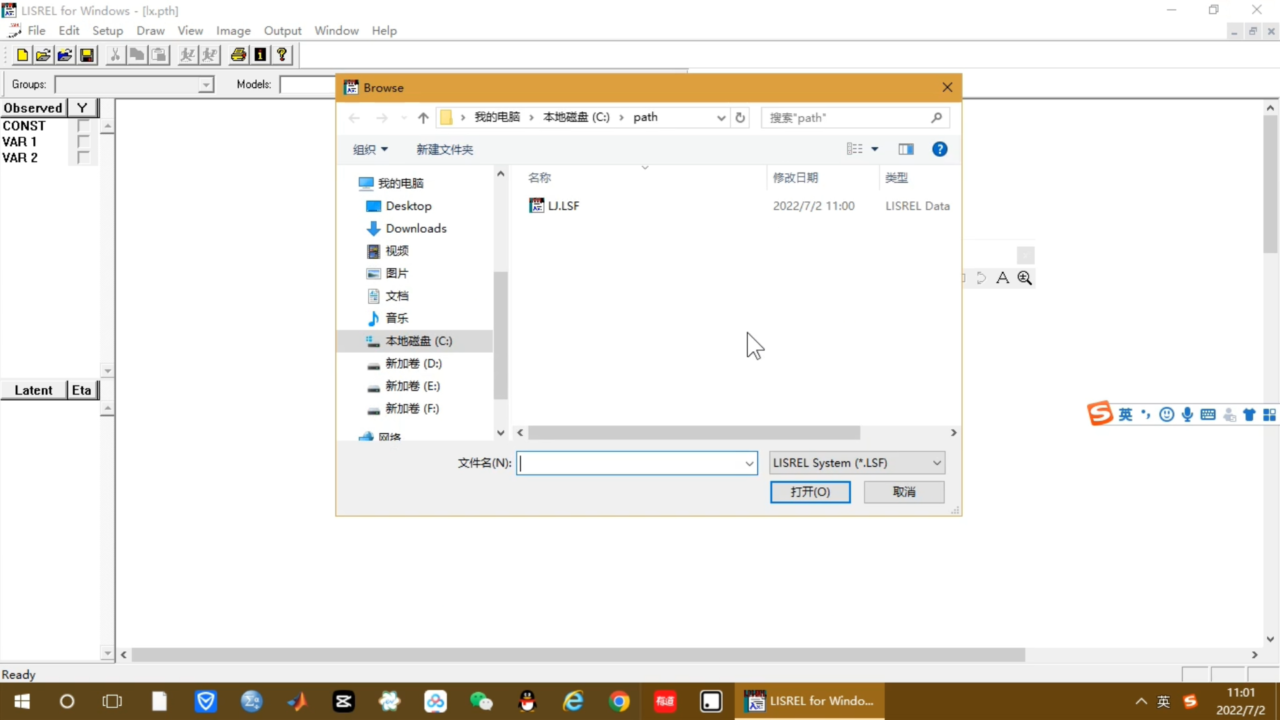Sort files by 名称 column
This screenshot has height=720, width=1280.
click(x=540, y=177)
